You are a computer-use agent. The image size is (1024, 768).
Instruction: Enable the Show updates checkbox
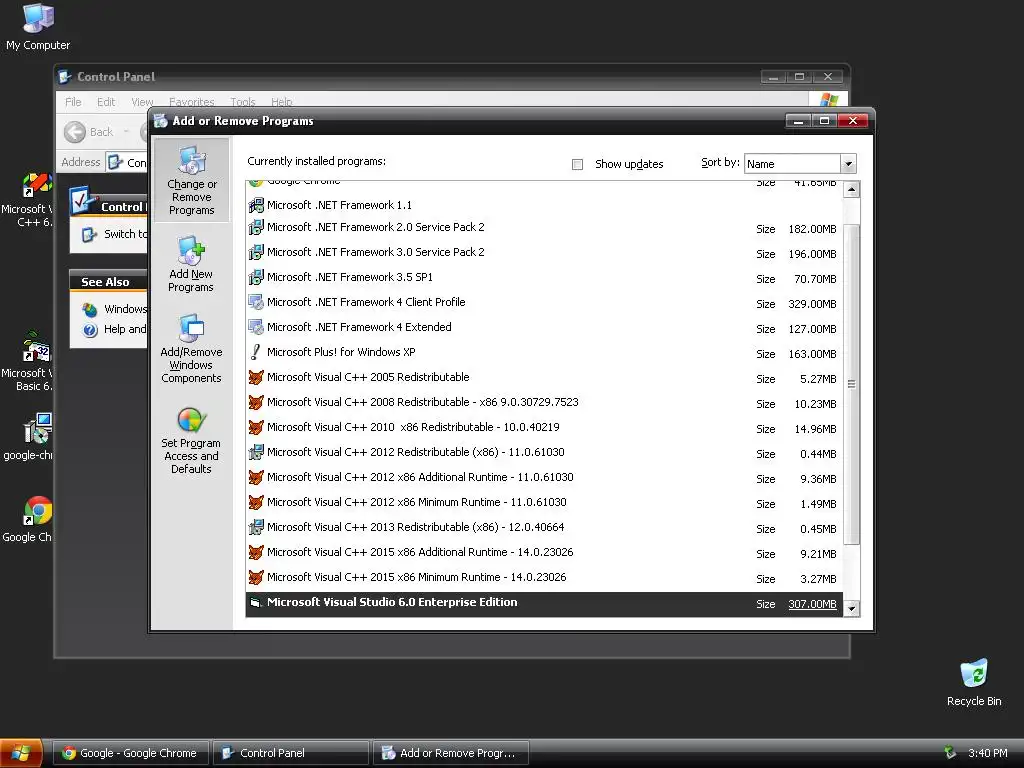click(x=577, y=164)
